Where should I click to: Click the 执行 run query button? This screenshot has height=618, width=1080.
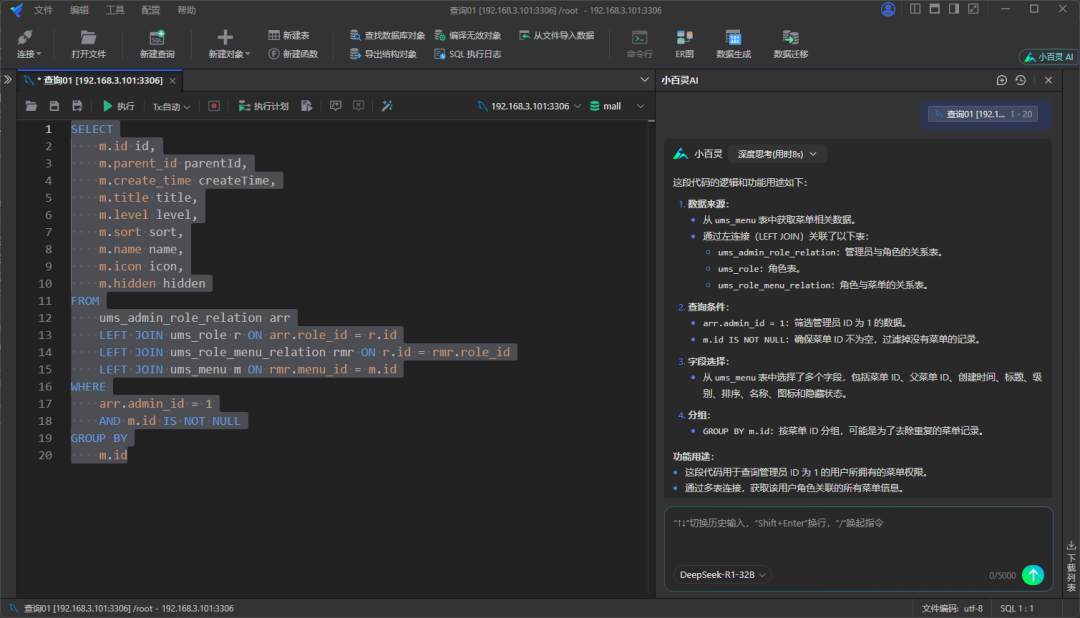point(118,106)
